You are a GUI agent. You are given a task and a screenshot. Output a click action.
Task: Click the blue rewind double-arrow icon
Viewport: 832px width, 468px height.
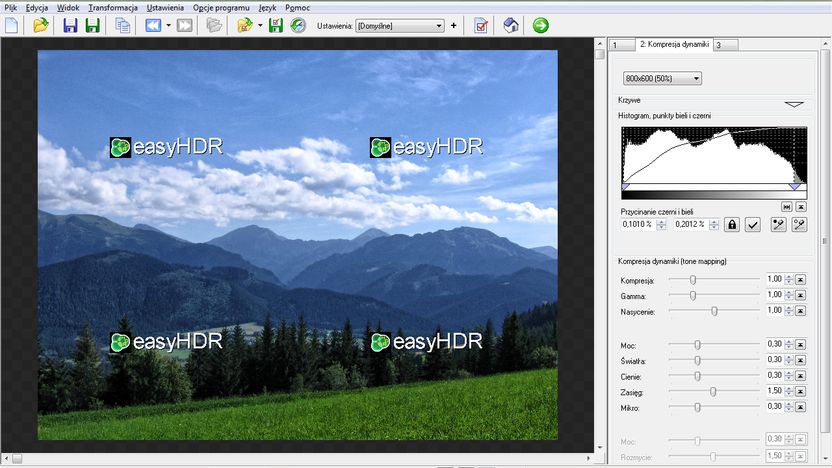coord(153,25)
